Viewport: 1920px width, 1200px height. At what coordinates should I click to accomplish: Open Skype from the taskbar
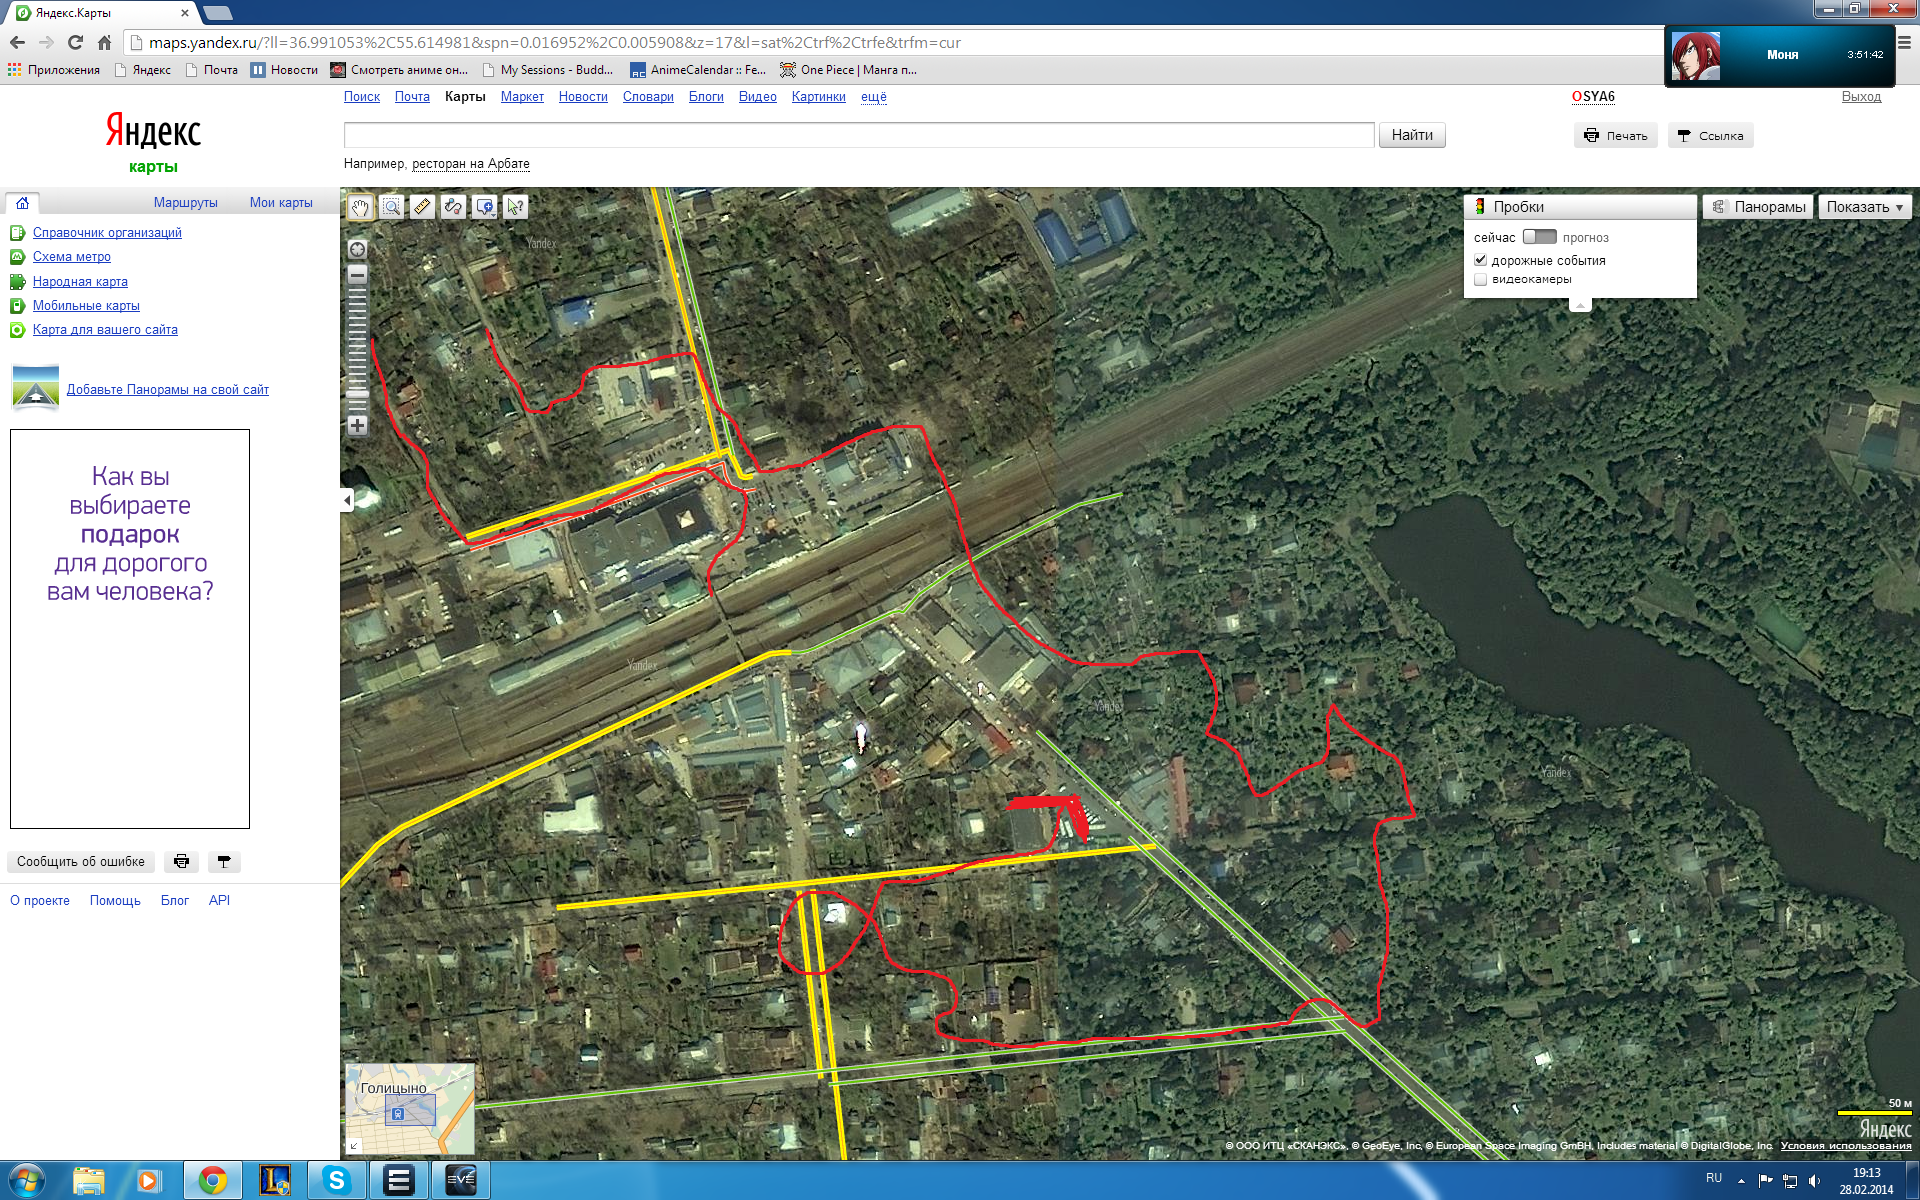pyautogui.click(x=336, y=1181)
